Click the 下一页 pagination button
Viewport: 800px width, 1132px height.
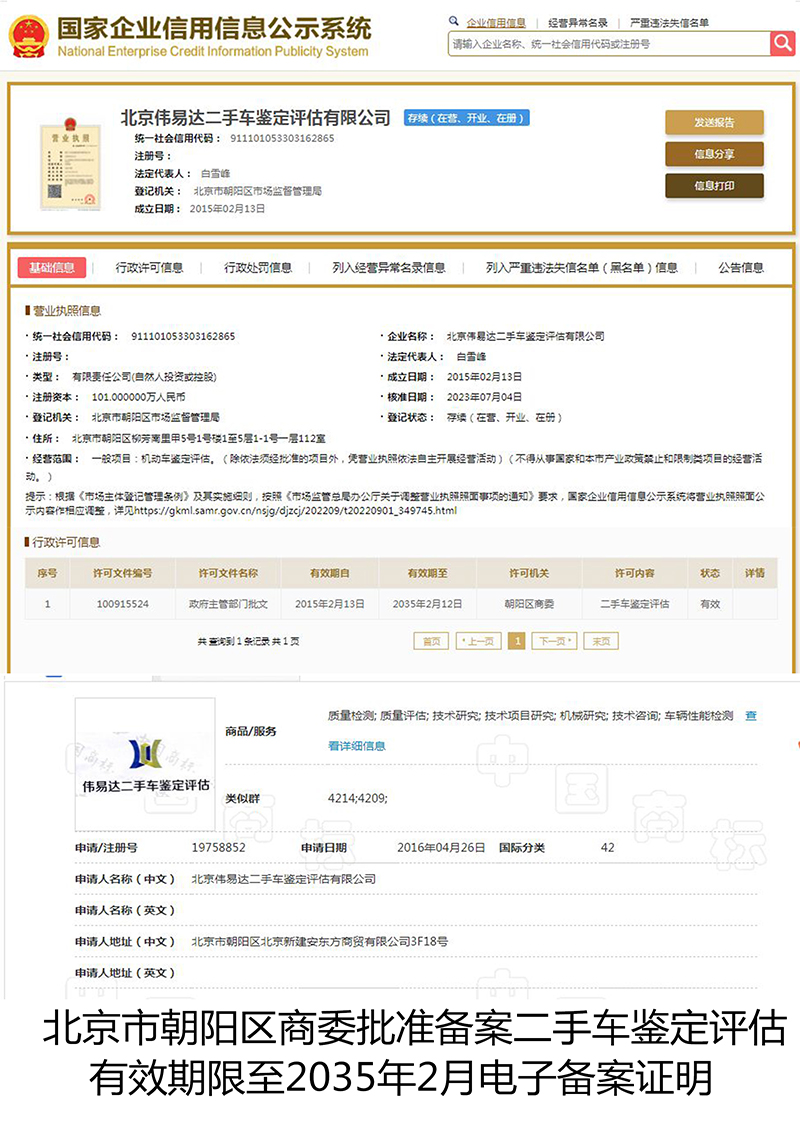click(x=555, y=641)
